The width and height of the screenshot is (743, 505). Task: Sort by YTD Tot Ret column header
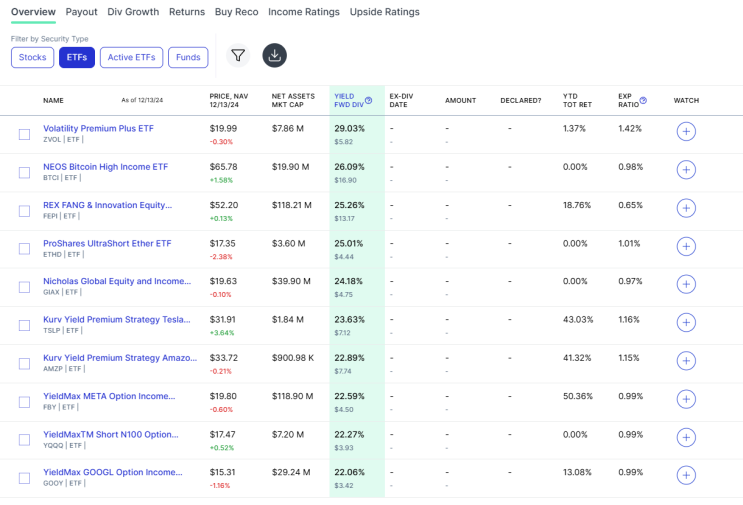click(x=579, y=100)
